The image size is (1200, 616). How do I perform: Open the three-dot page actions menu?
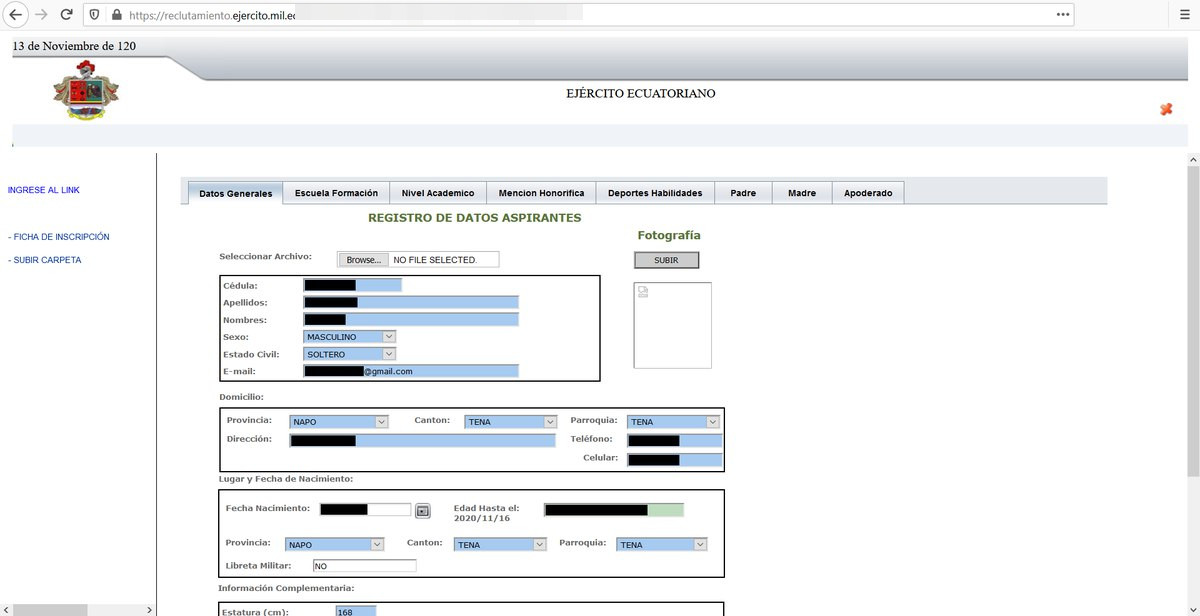click(x=1063, y=15)
